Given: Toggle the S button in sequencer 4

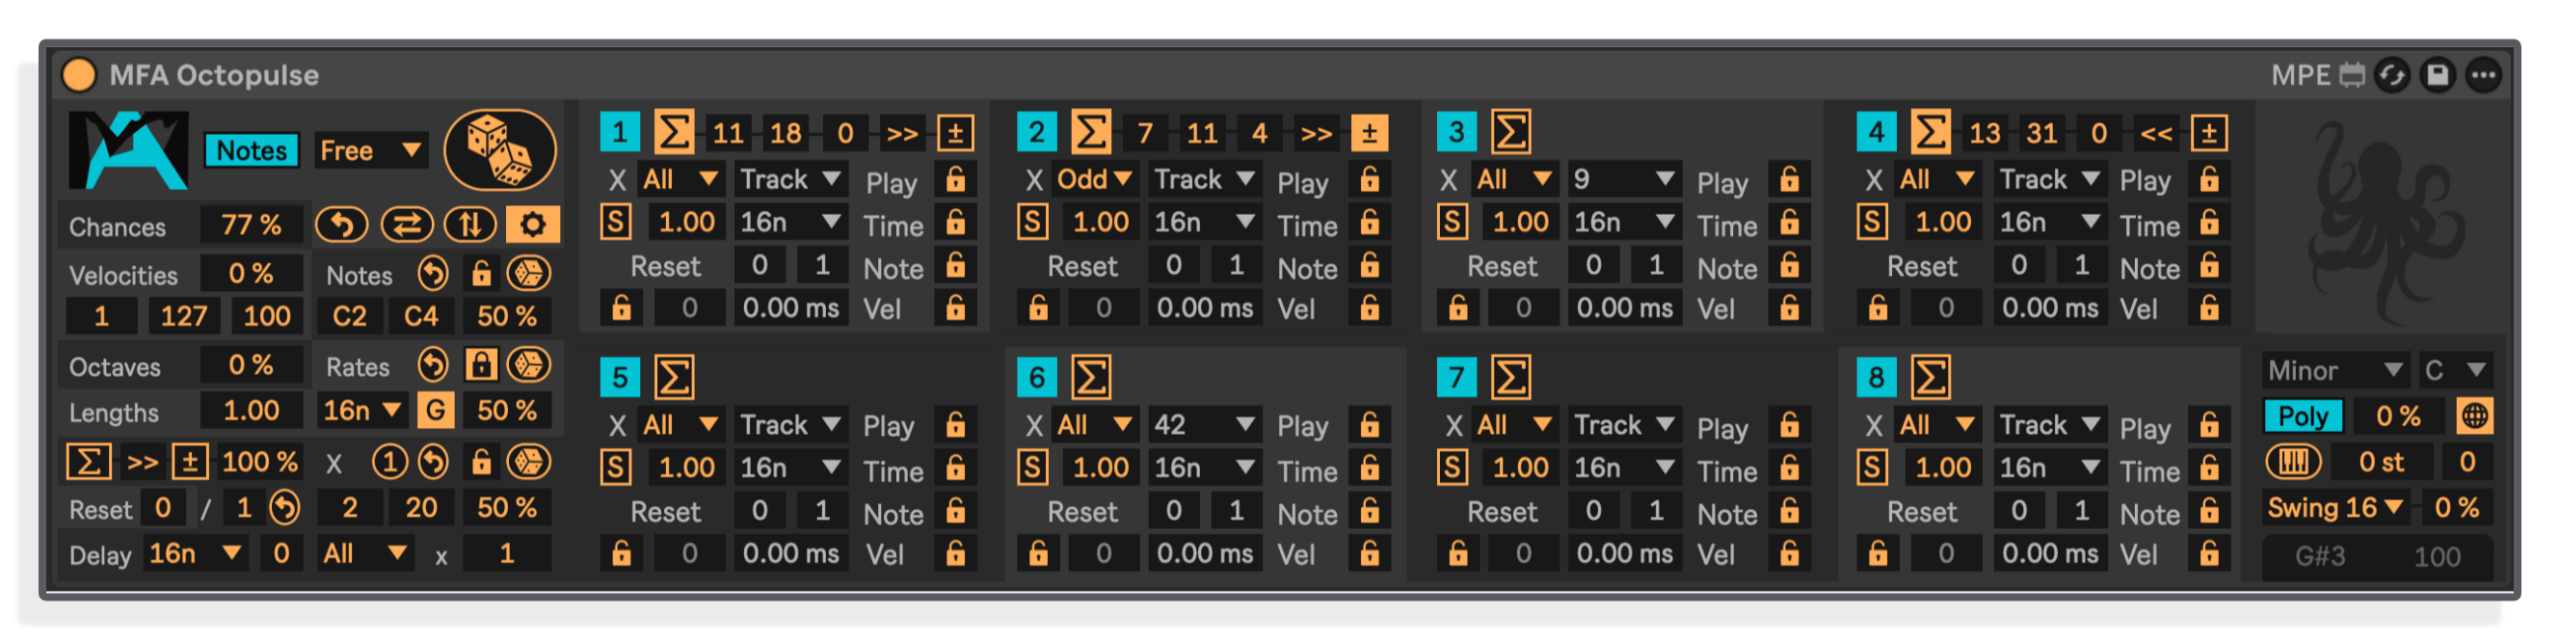Looking at the screenshot, I should coord(1872,221).
